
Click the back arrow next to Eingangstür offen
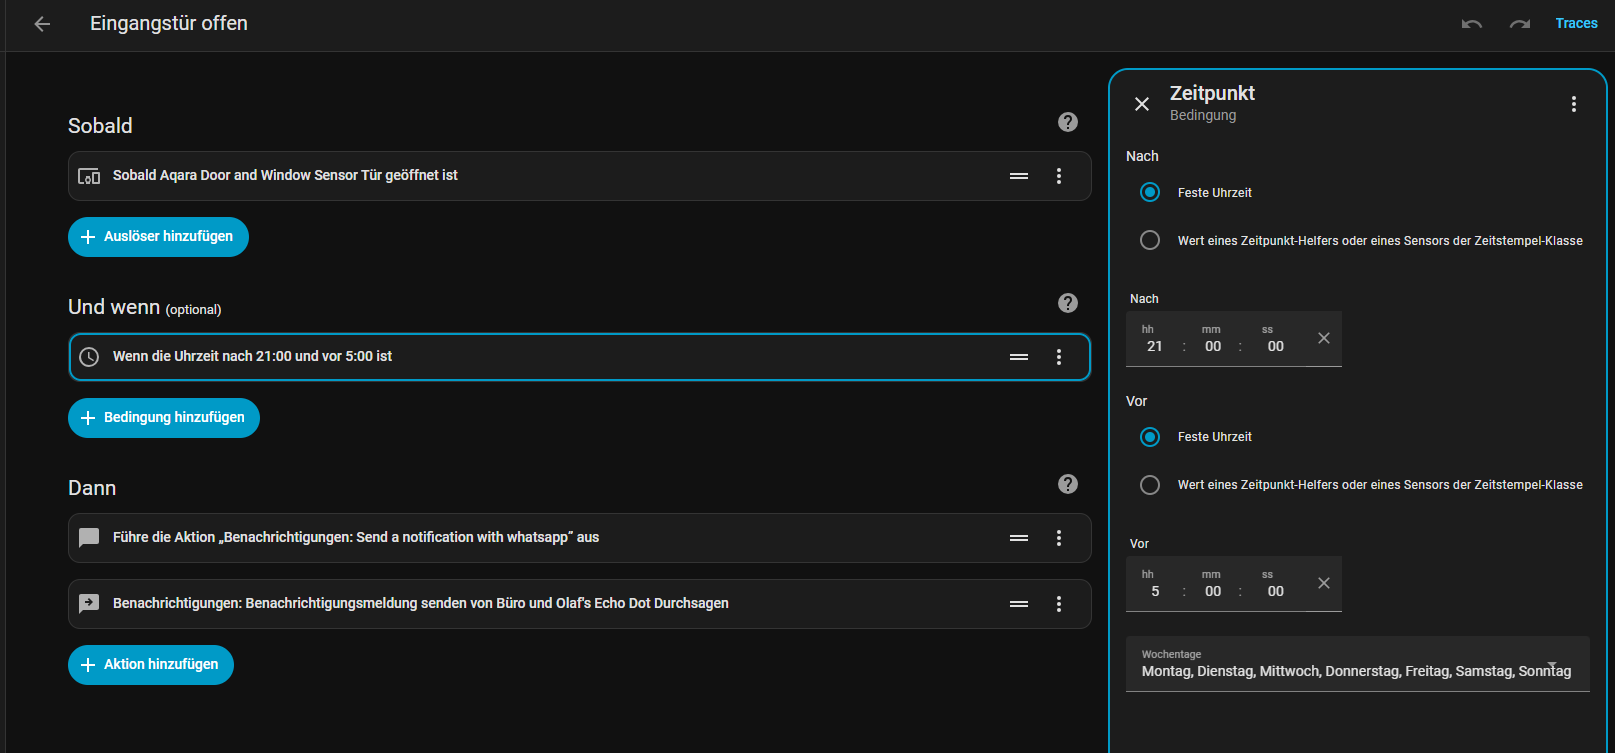[42, 24]
